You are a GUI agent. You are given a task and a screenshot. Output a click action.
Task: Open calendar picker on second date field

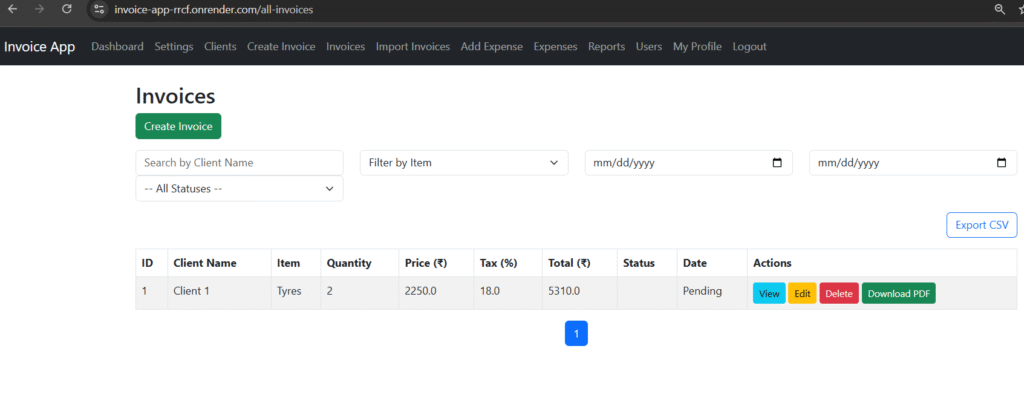1001,163
